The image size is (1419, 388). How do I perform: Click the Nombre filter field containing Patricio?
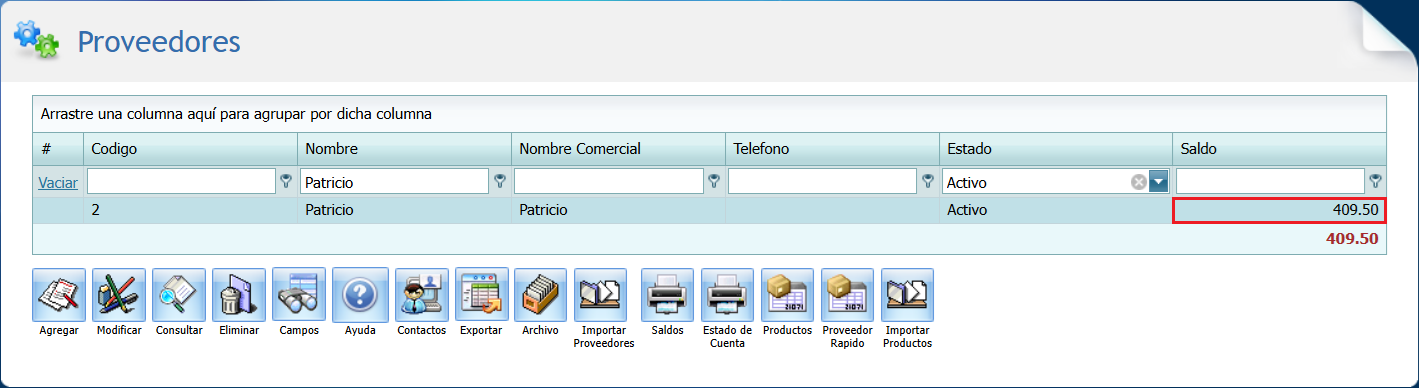pos(395,182)
